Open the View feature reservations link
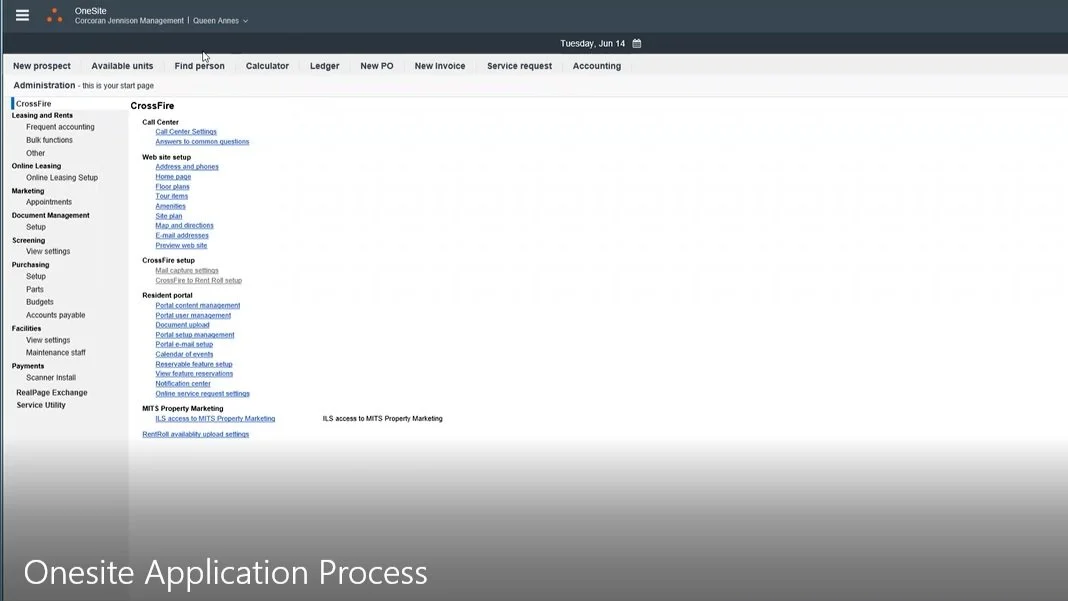 tap(194, 374)
